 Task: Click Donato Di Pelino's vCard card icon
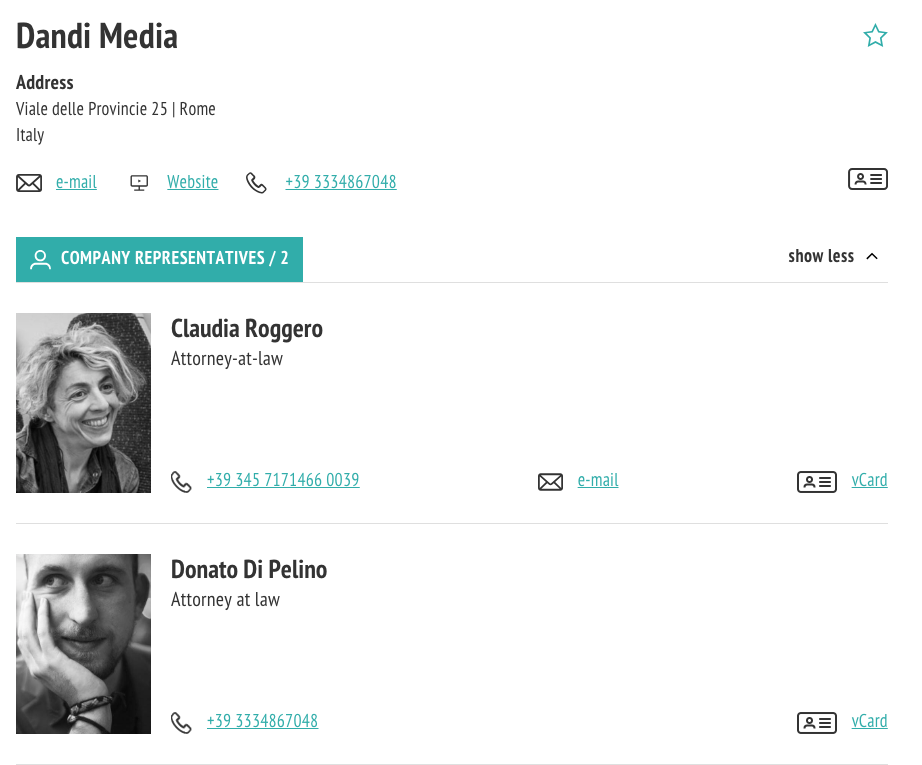tap(816, 723)
